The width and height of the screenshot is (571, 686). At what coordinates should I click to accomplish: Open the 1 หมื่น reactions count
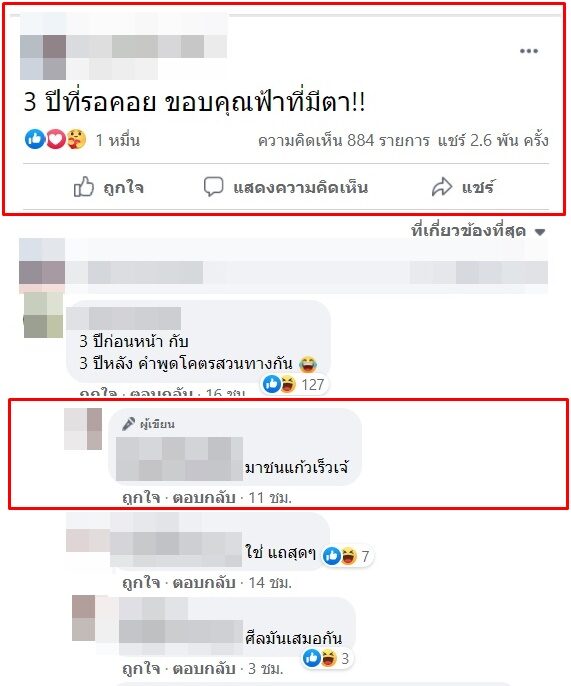click(118, 140)
